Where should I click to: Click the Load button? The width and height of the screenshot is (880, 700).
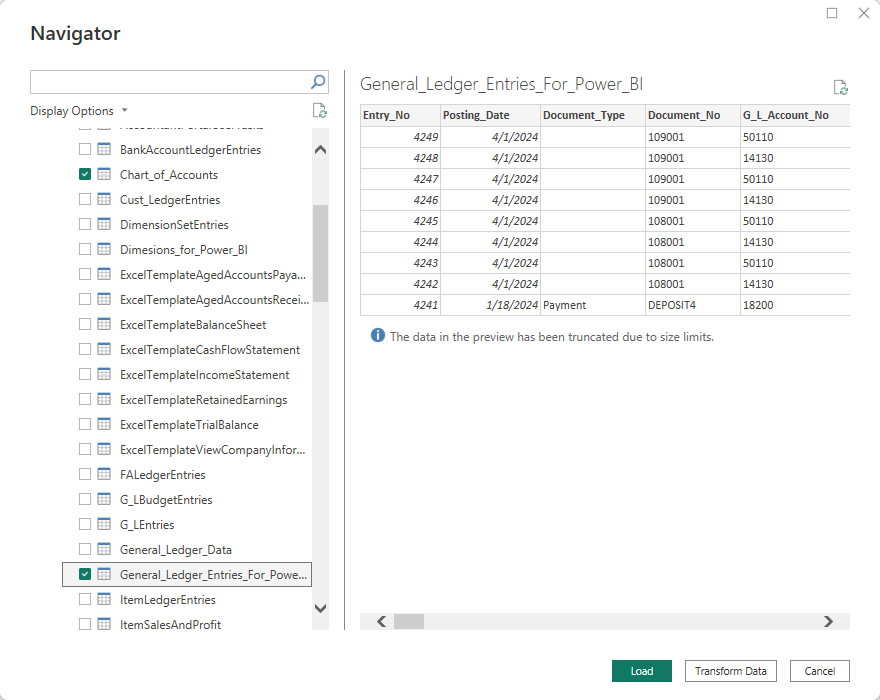pyautogui.click(x=641, y=671)
